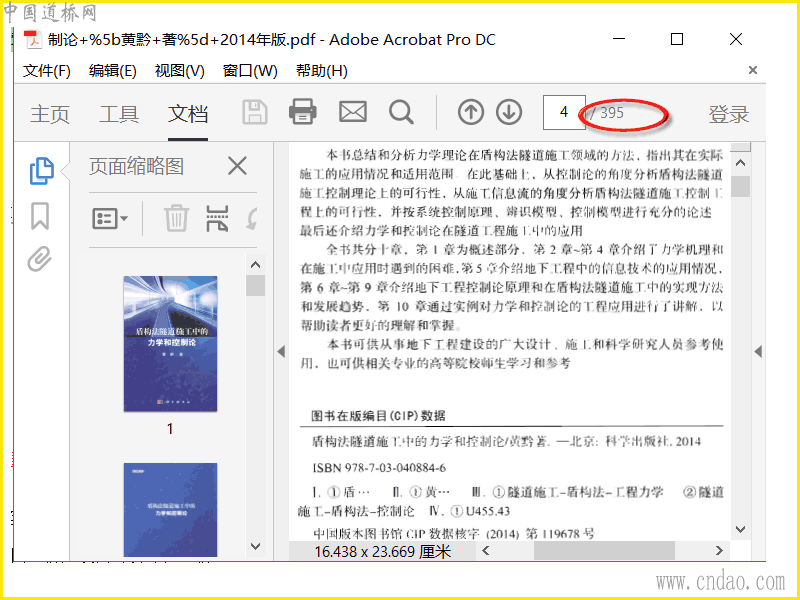Image resolution: width=800 pixels, height=600 pixels.
Task: Expand right tools pane arrow
Action: [x=758, y=352]
